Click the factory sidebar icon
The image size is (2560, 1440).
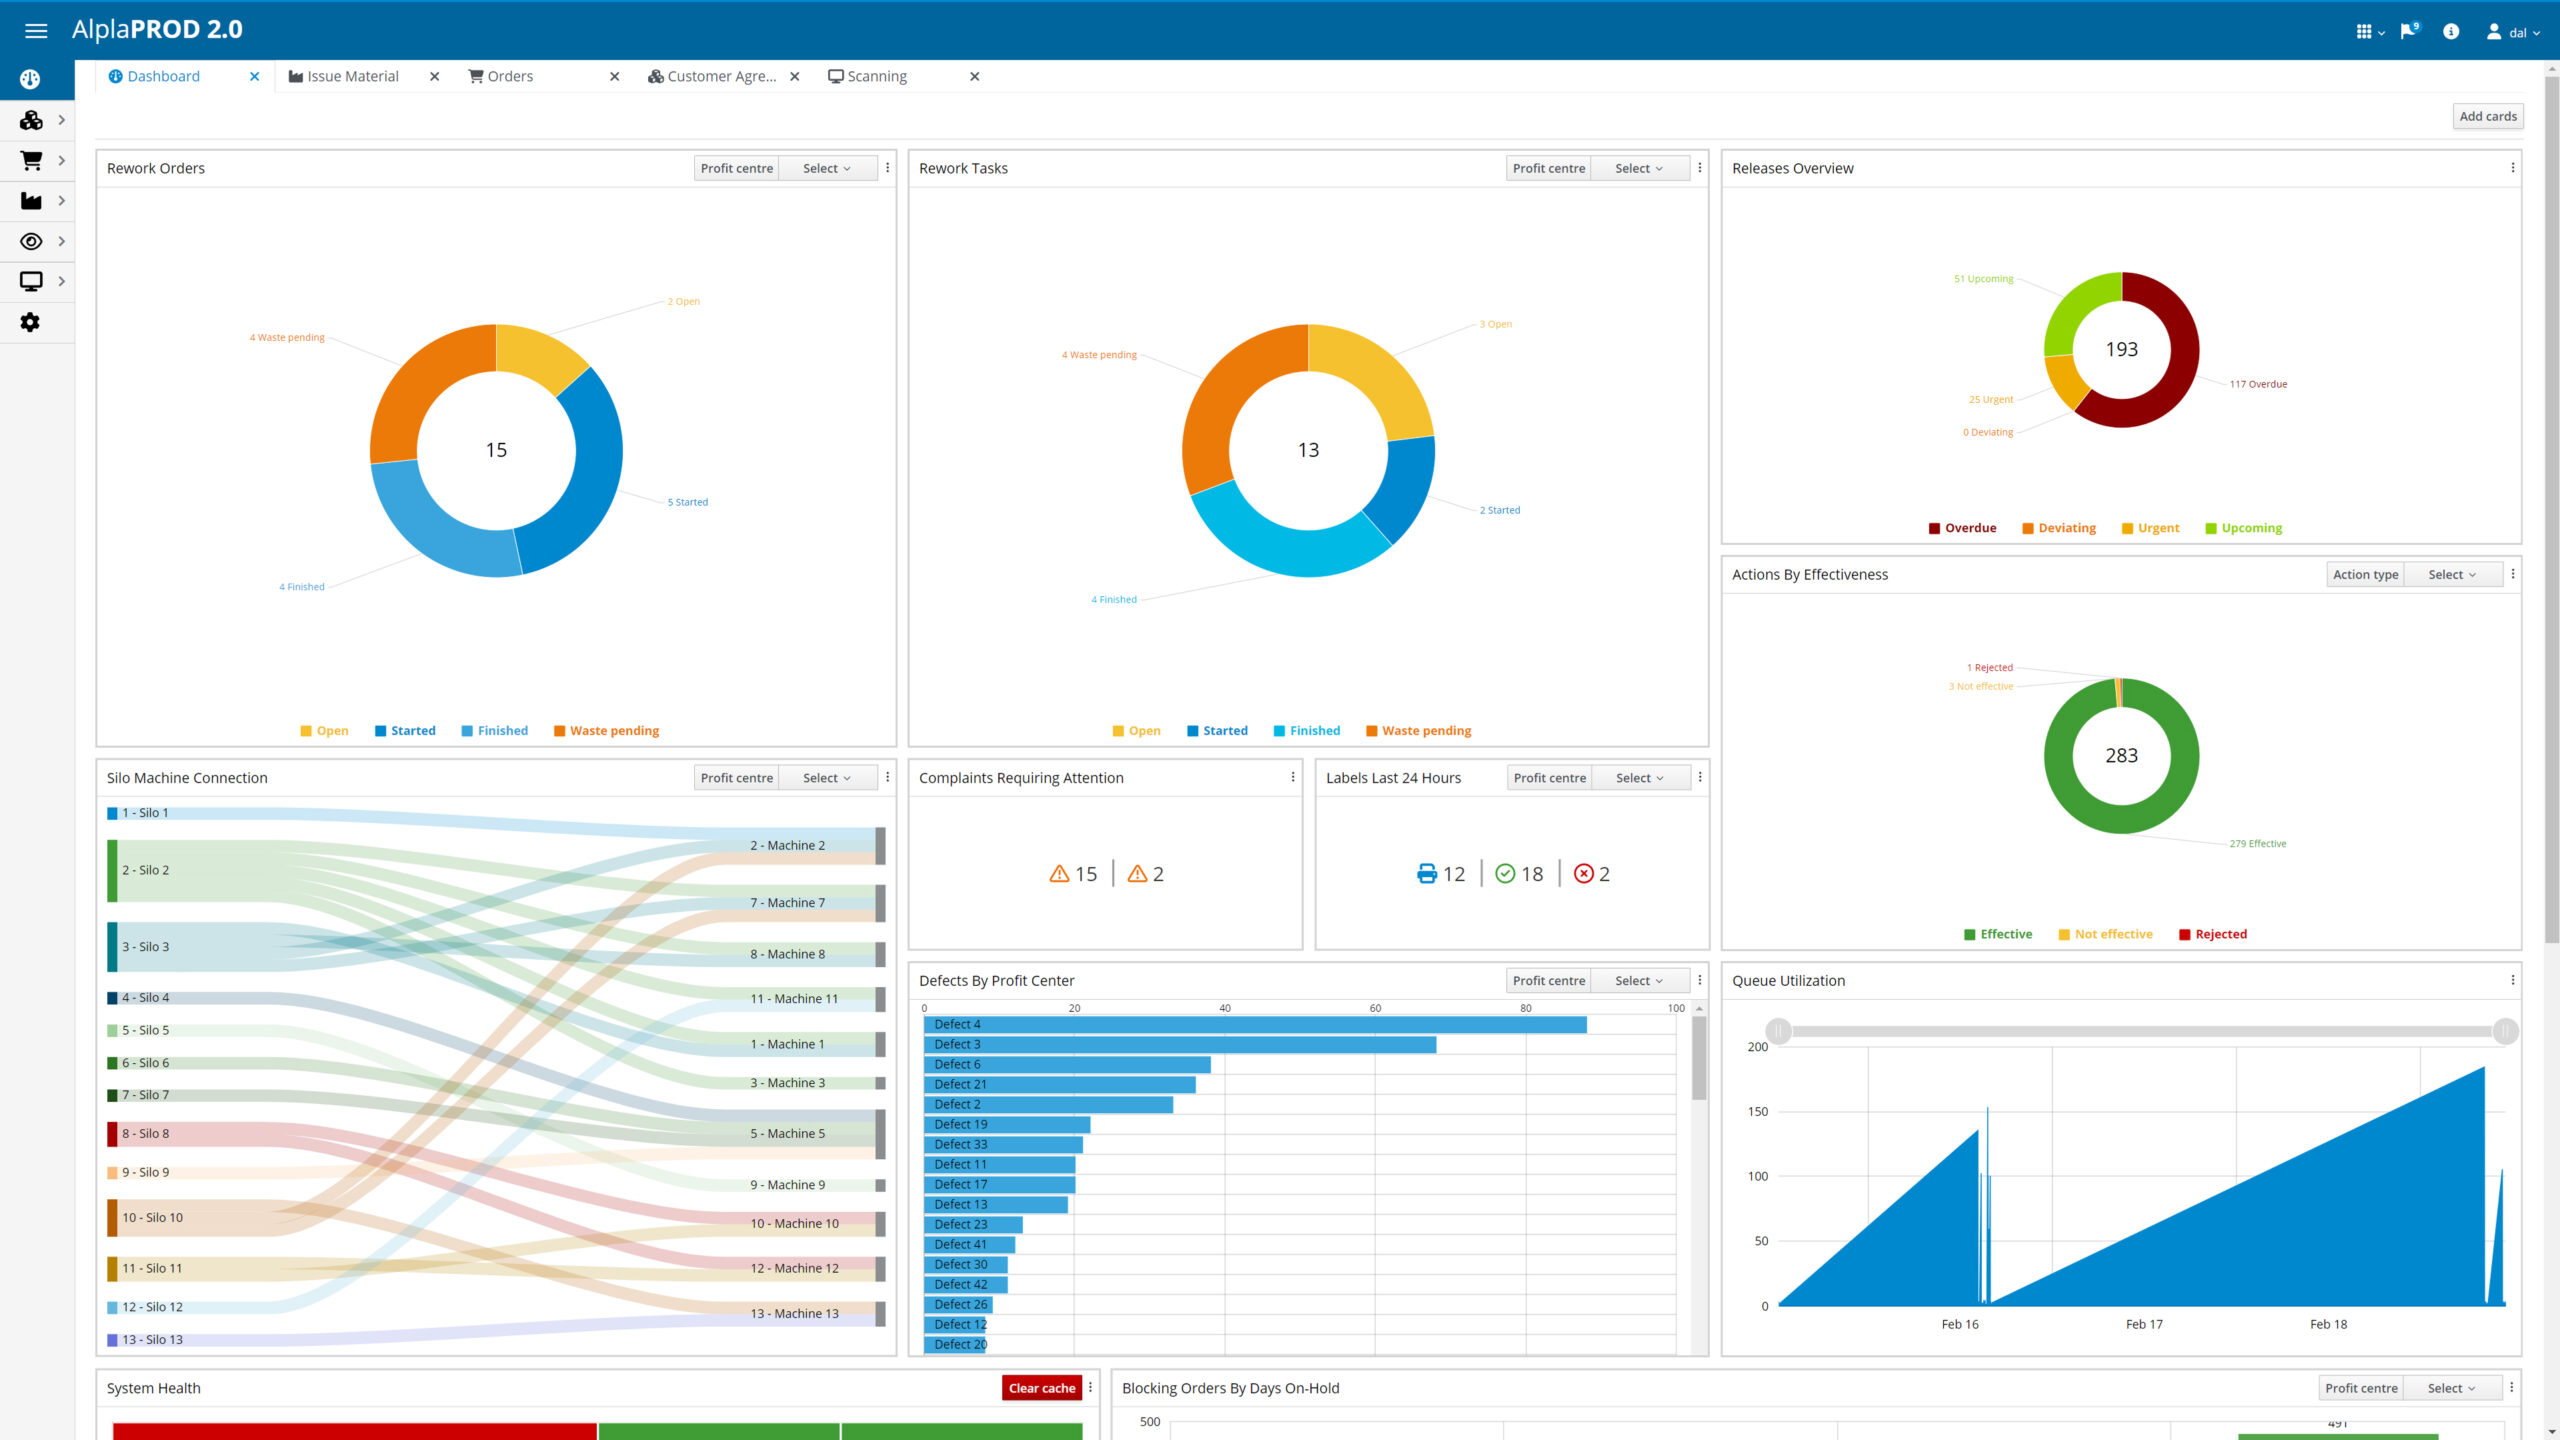[x=31, y=201]
